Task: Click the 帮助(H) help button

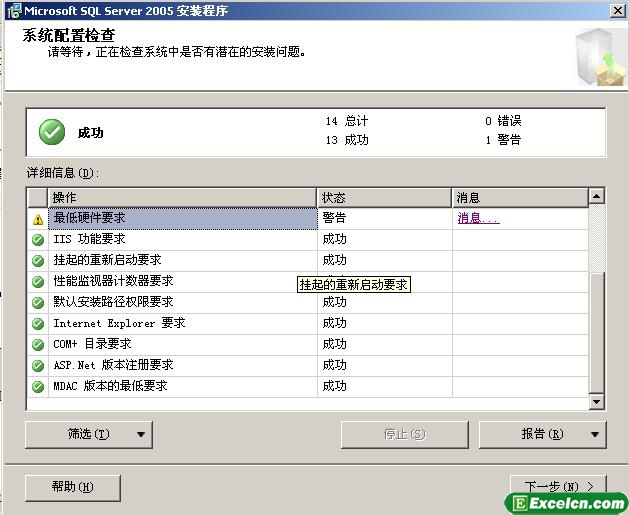Action: tap(73, 488)
